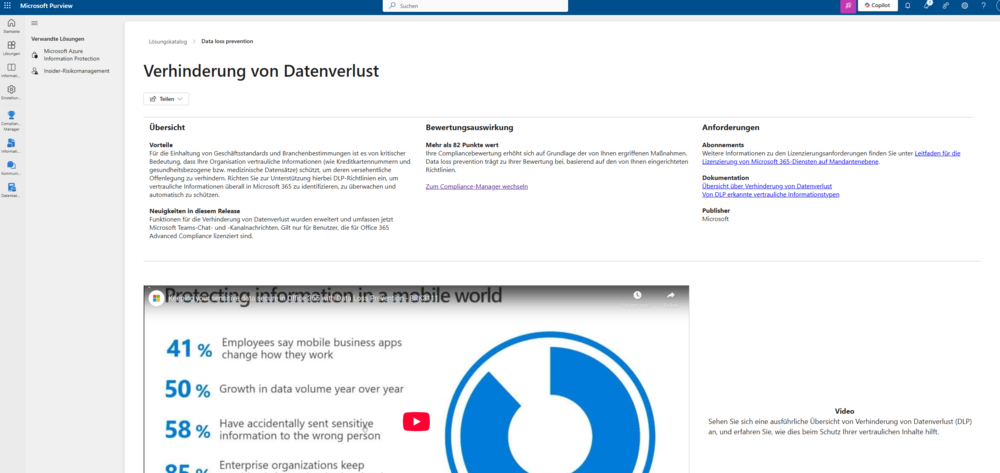Viewport: 1000px width, 473px height.
Task: Open the Einstellungen gear in the left rail
Action: (x=11, y=92)
